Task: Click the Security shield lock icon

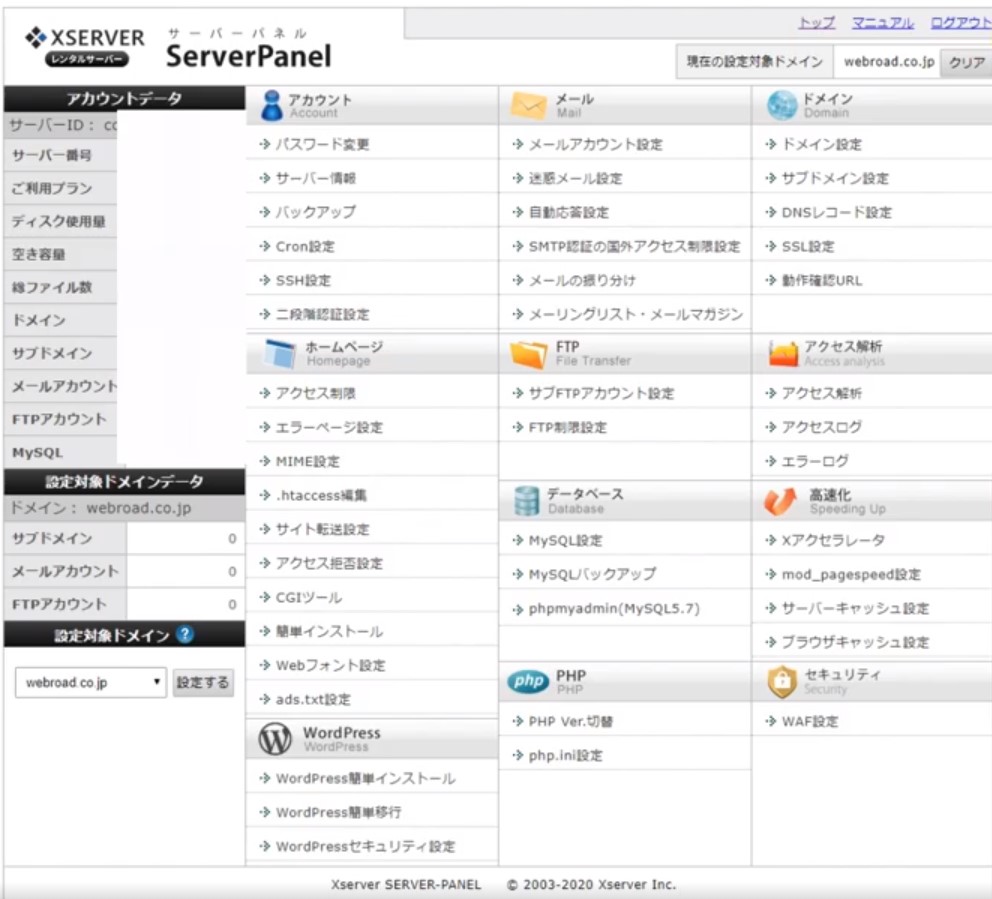Action: tap(782, 681)
